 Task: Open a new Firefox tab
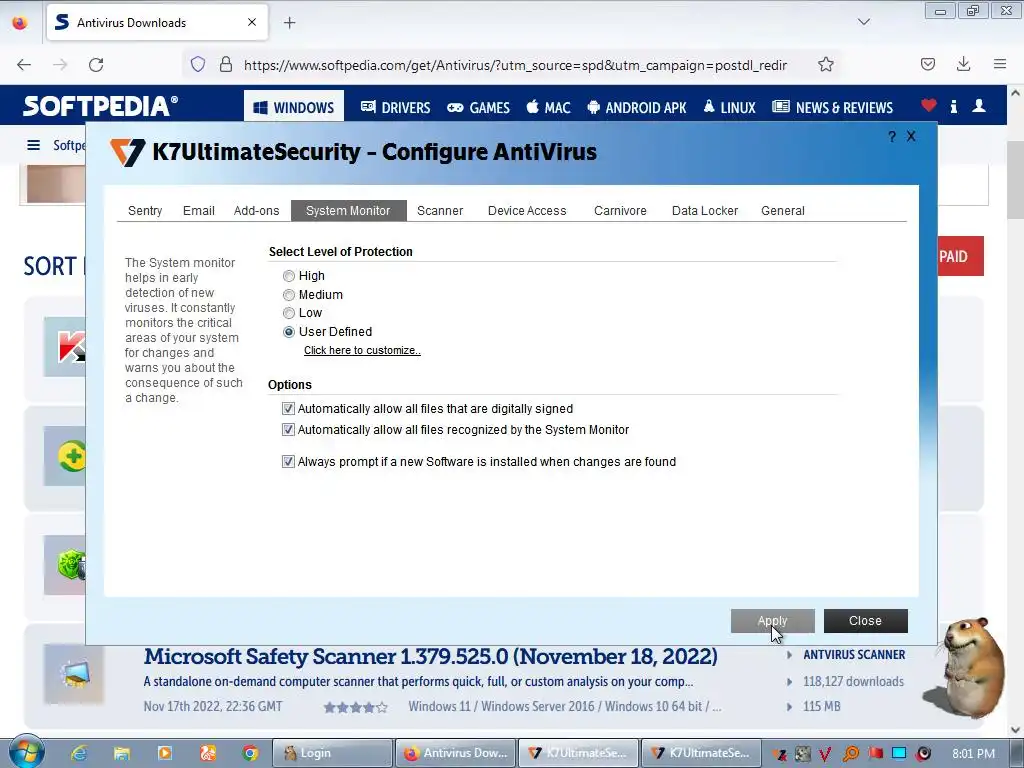pos(290,23)
